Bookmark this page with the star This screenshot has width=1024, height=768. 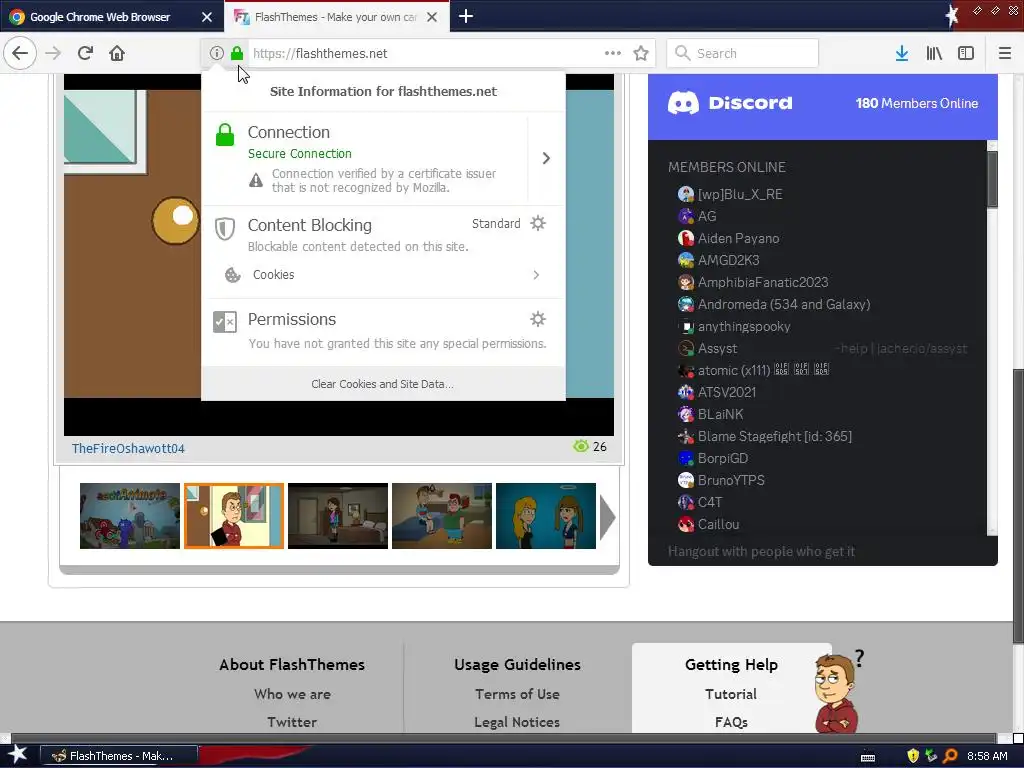coord(641,53)
